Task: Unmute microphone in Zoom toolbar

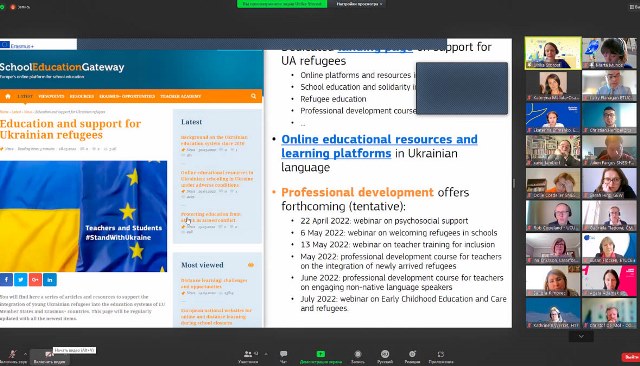Action: coord(12,356)
